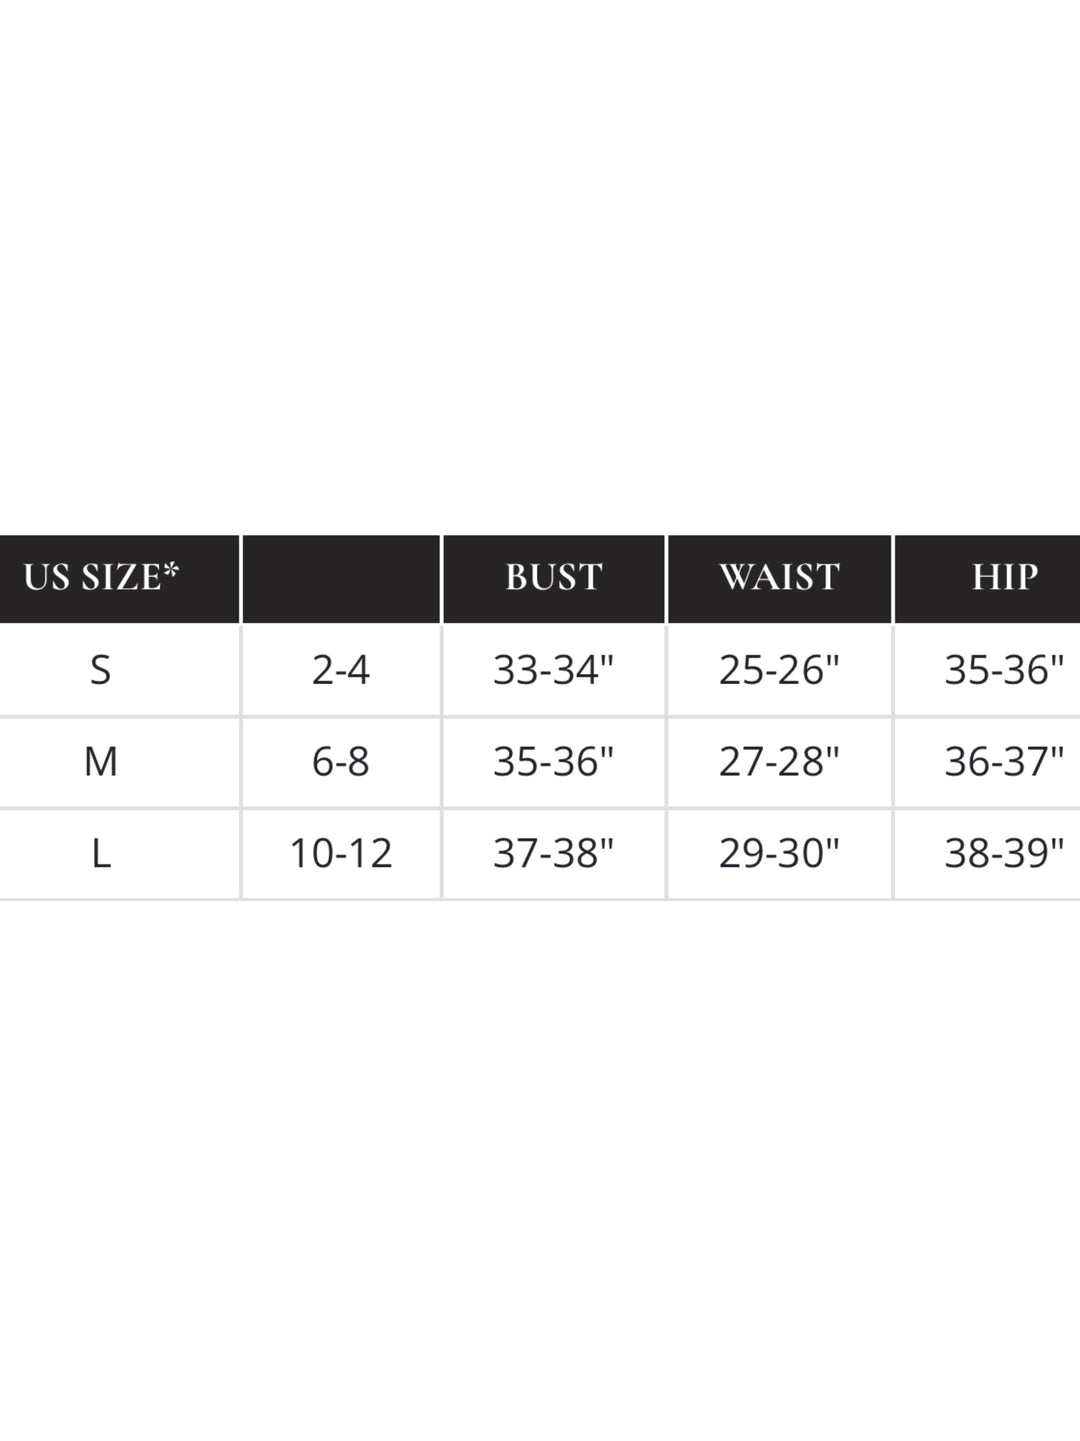Click the 10-12 numeric size cell
This screenshot has height=1441, width=1080.
pos(341,853)
